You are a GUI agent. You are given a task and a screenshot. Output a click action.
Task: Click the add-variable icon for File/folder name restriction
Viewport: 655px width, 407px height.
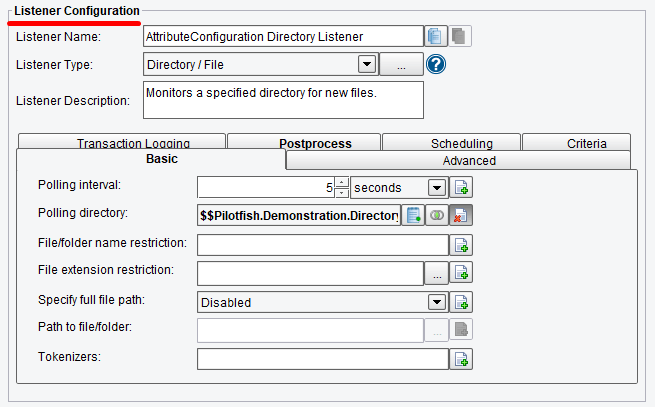pos(462,244)
